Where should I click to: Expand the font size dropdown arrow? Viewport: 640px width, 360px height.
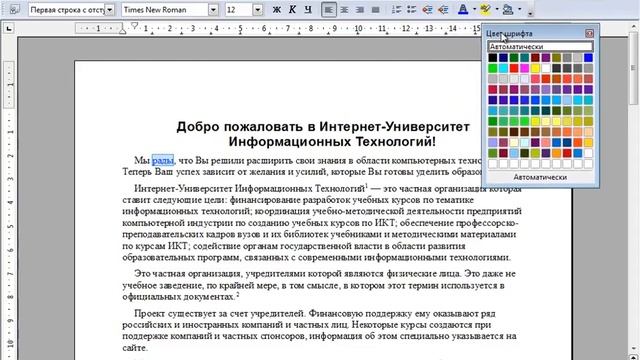(x=258, y=10)
